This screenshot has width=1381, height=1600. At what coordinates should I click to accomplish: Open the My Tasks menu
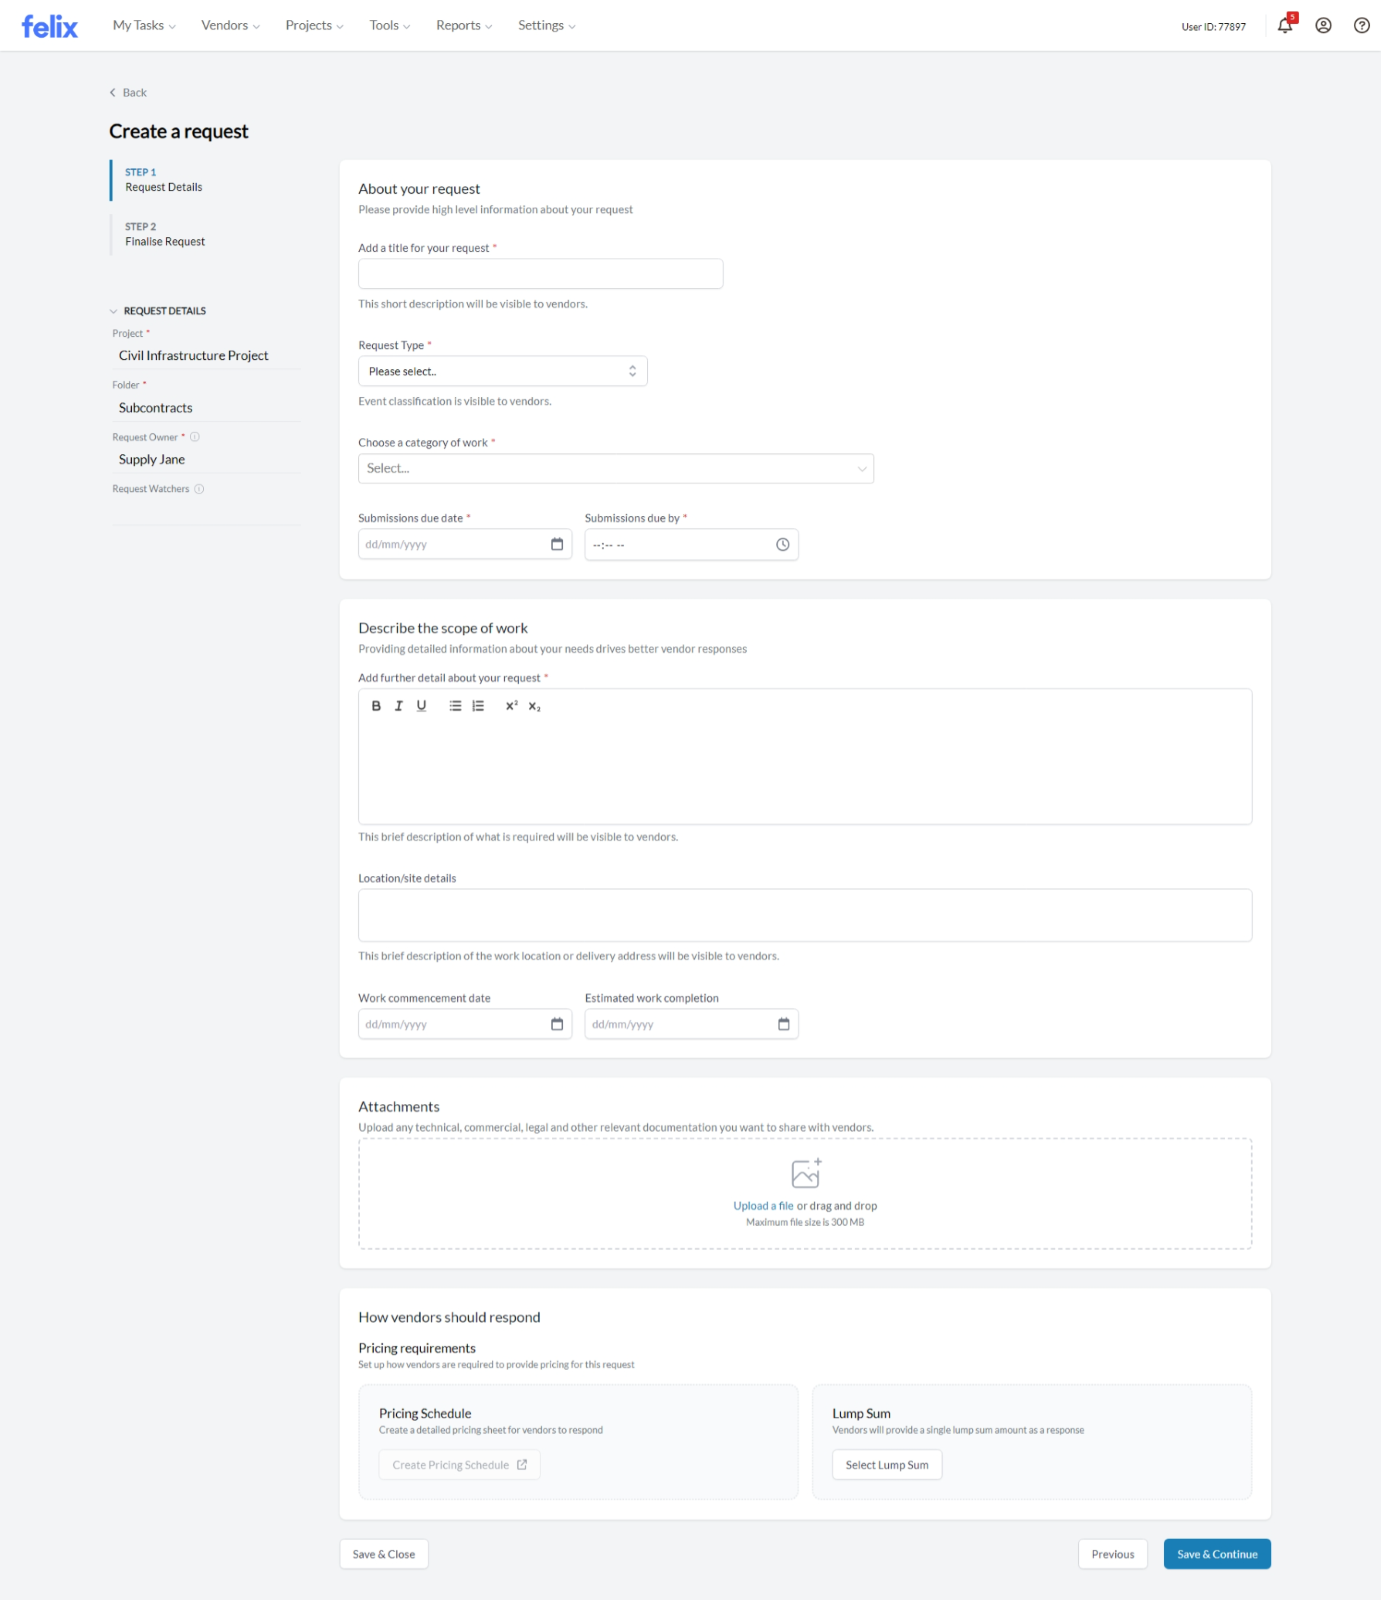[144, 26]
